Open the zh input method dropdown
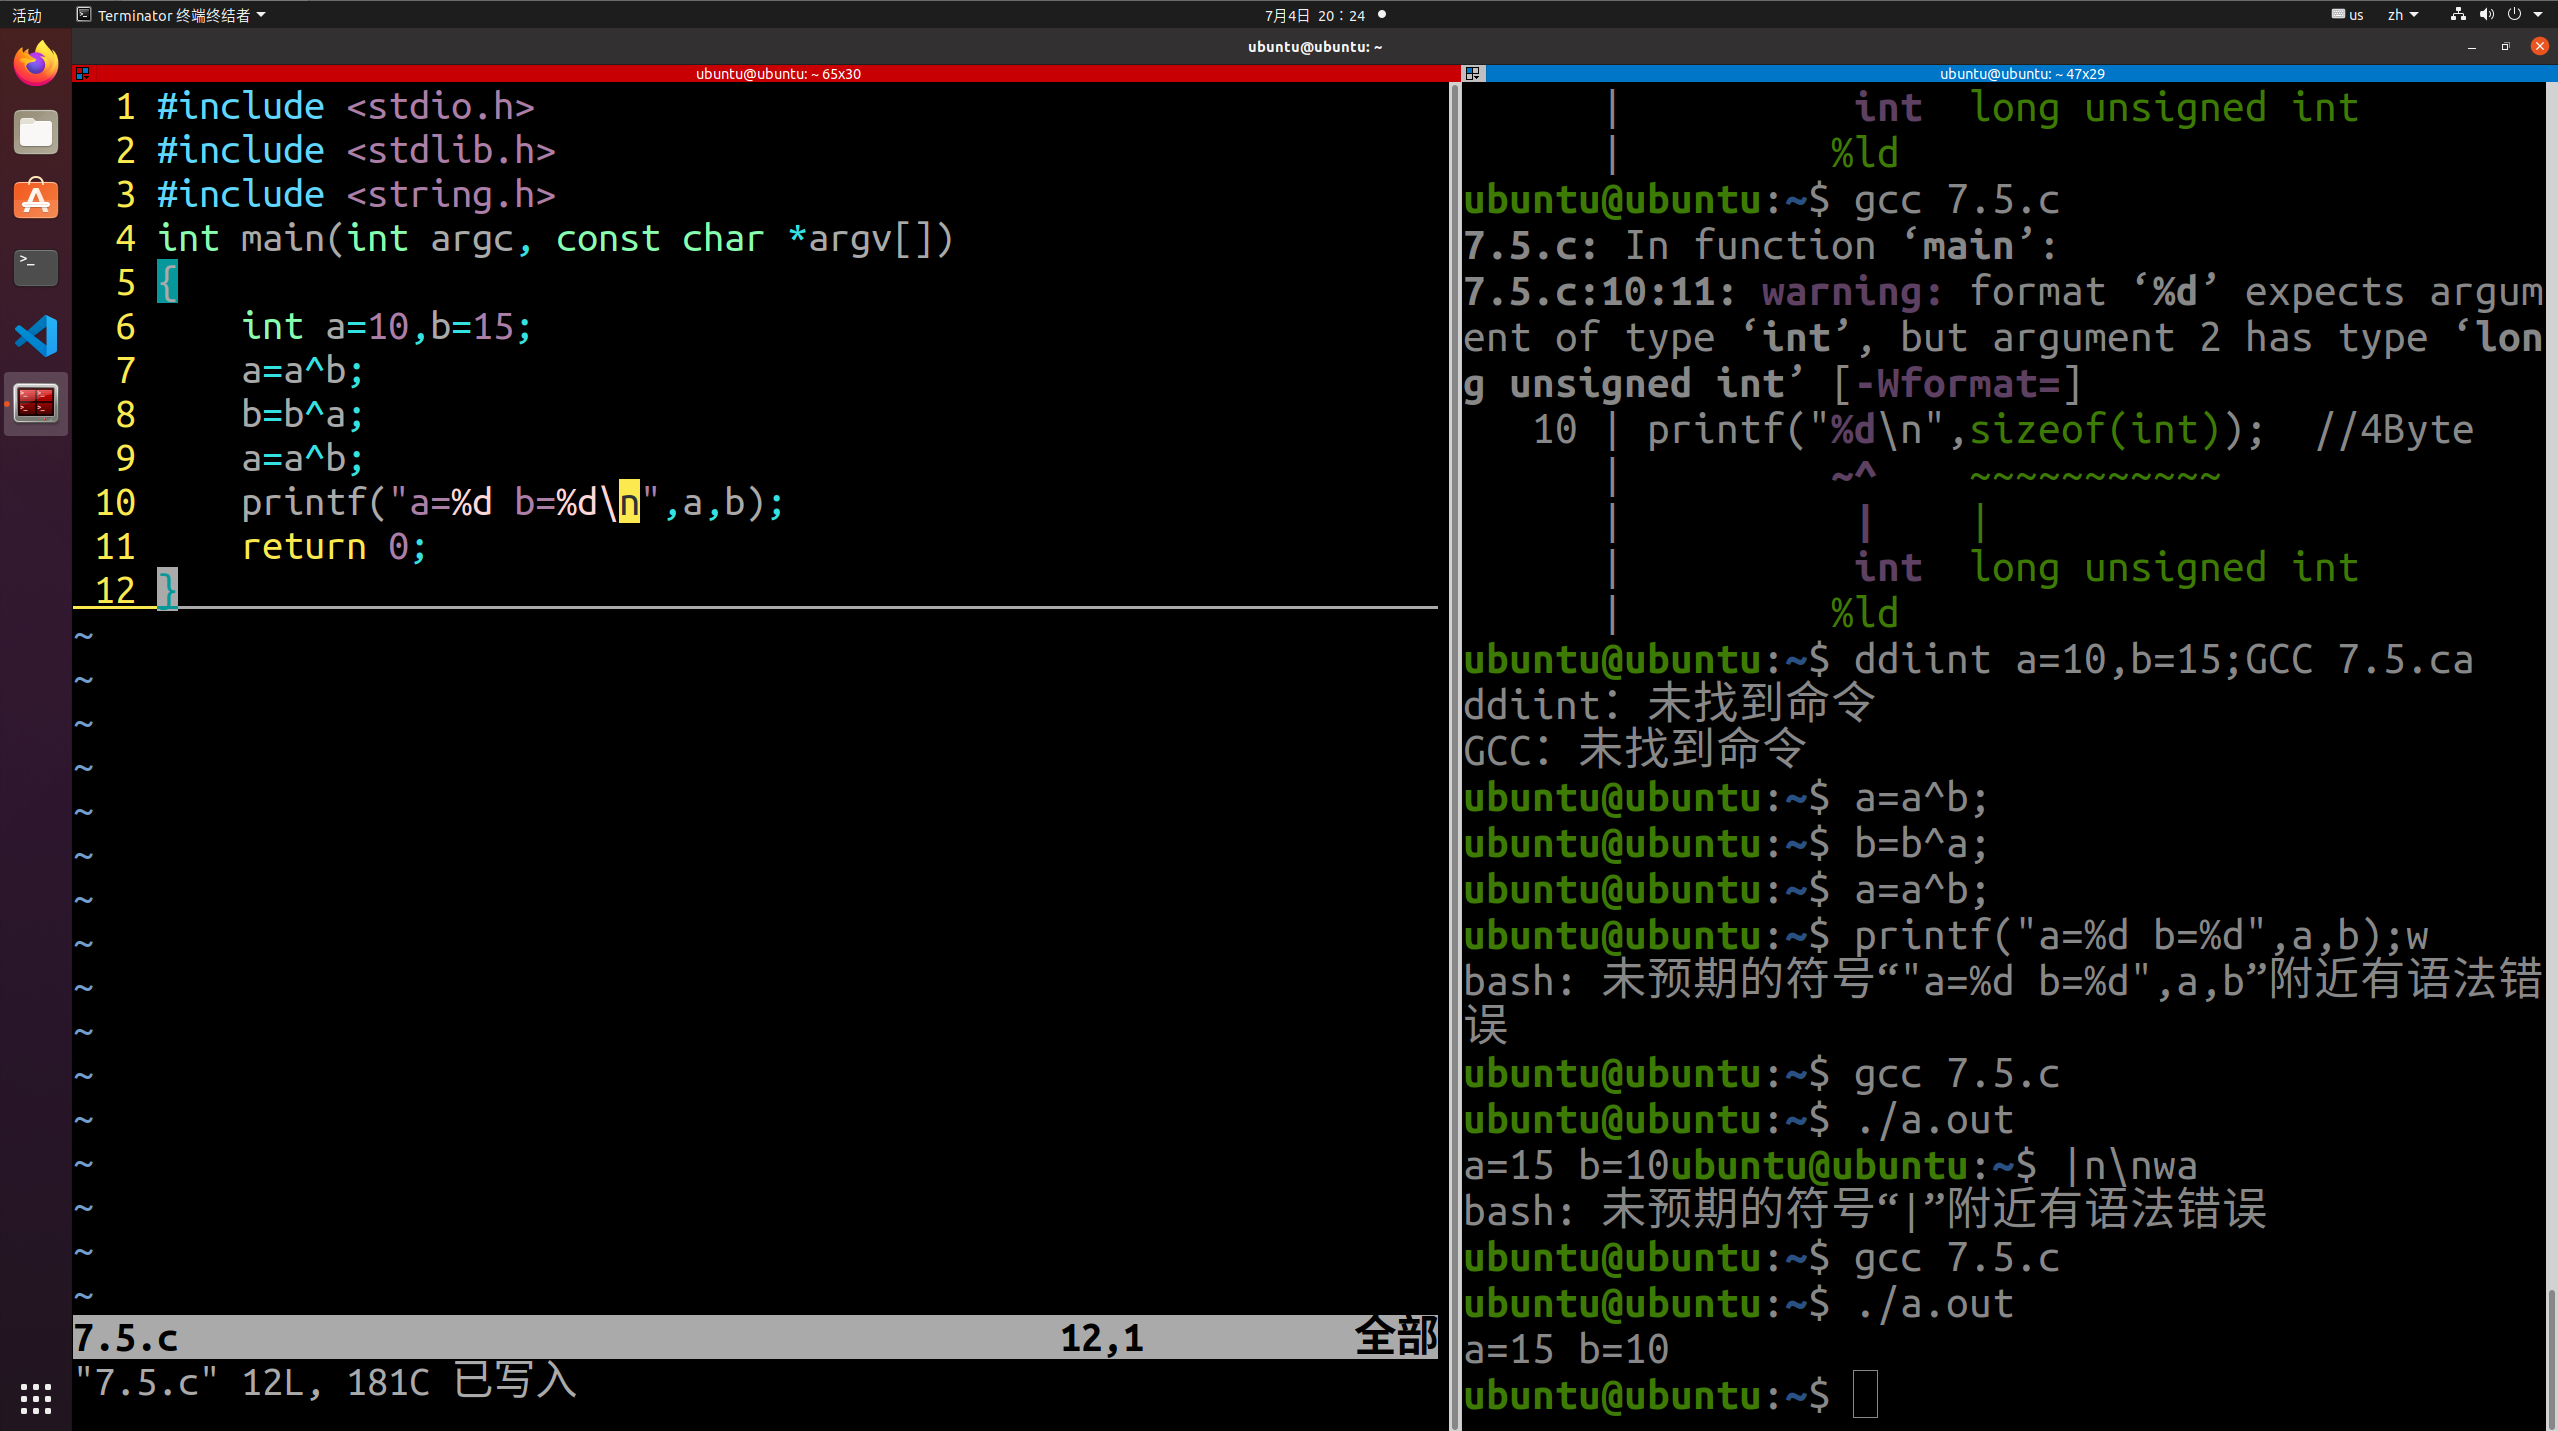Viewport: 2558px width, 1431px height. 2402,15
